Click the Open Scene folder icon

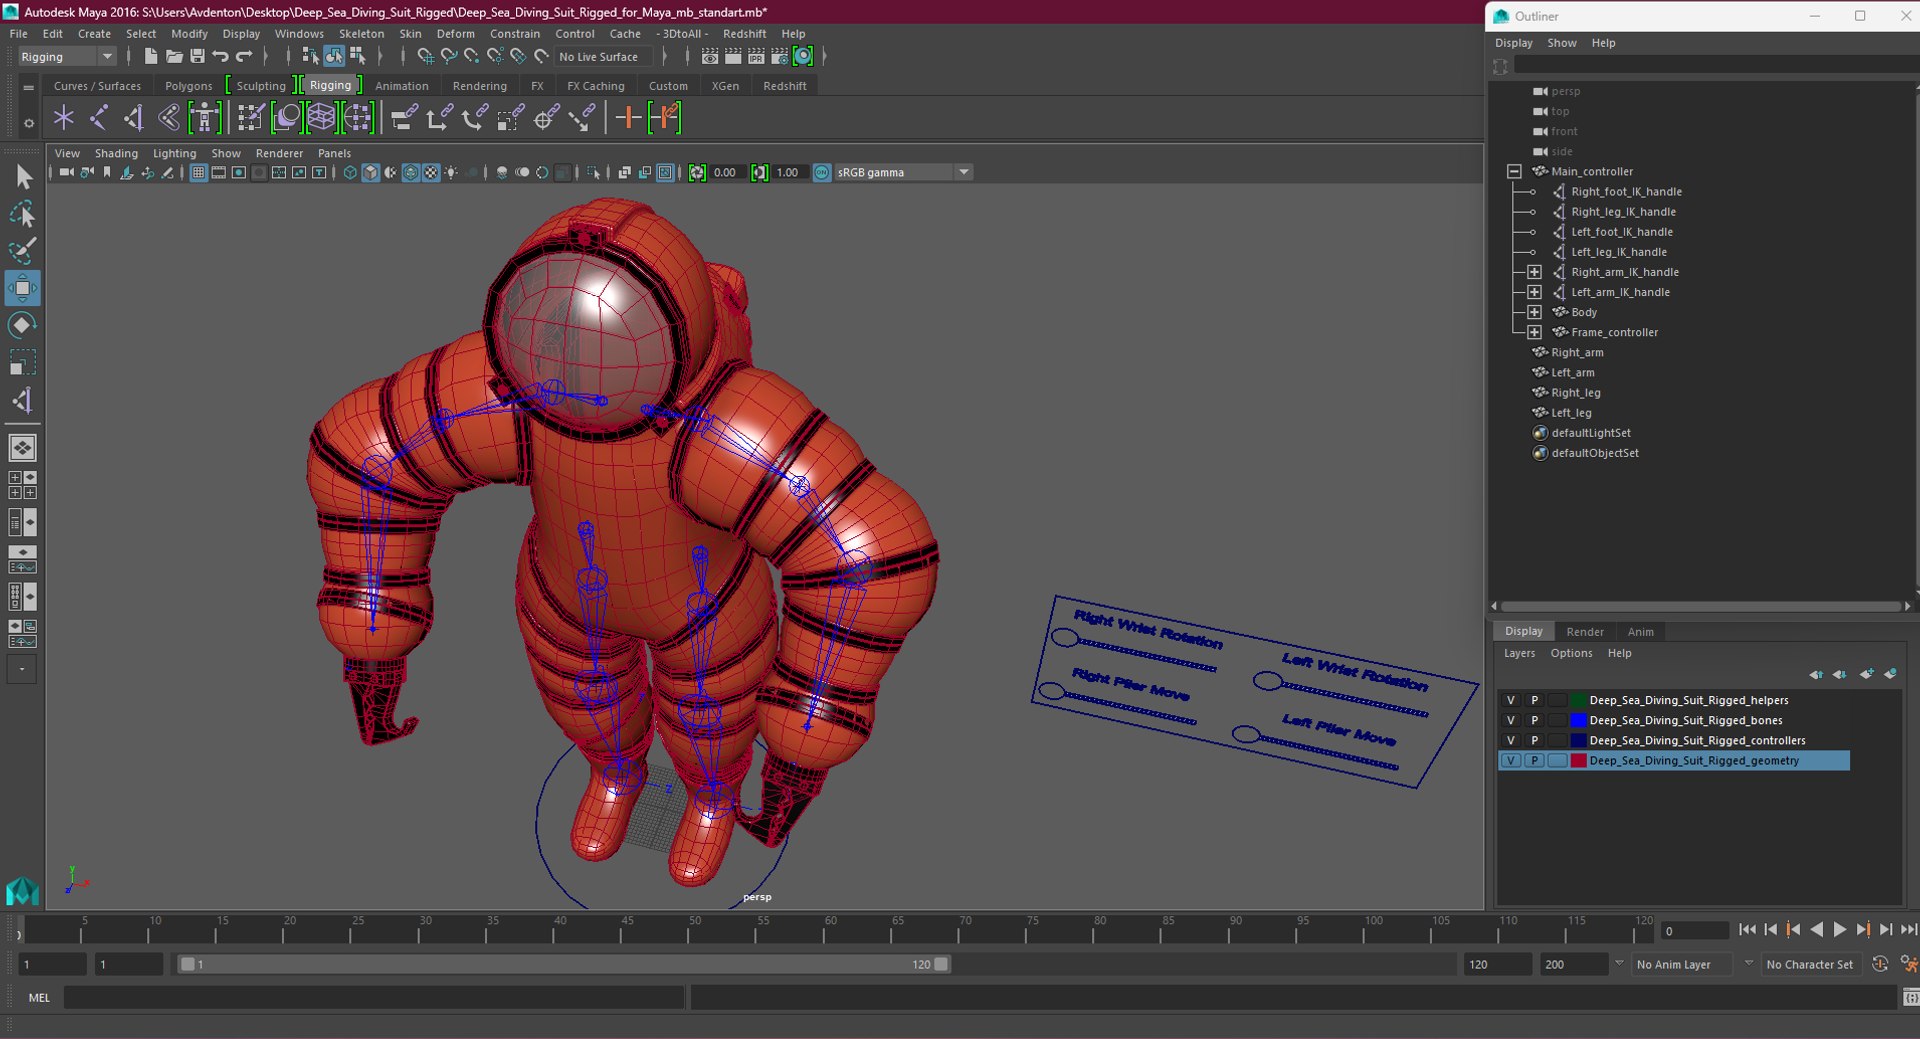(x=174, y=56)
